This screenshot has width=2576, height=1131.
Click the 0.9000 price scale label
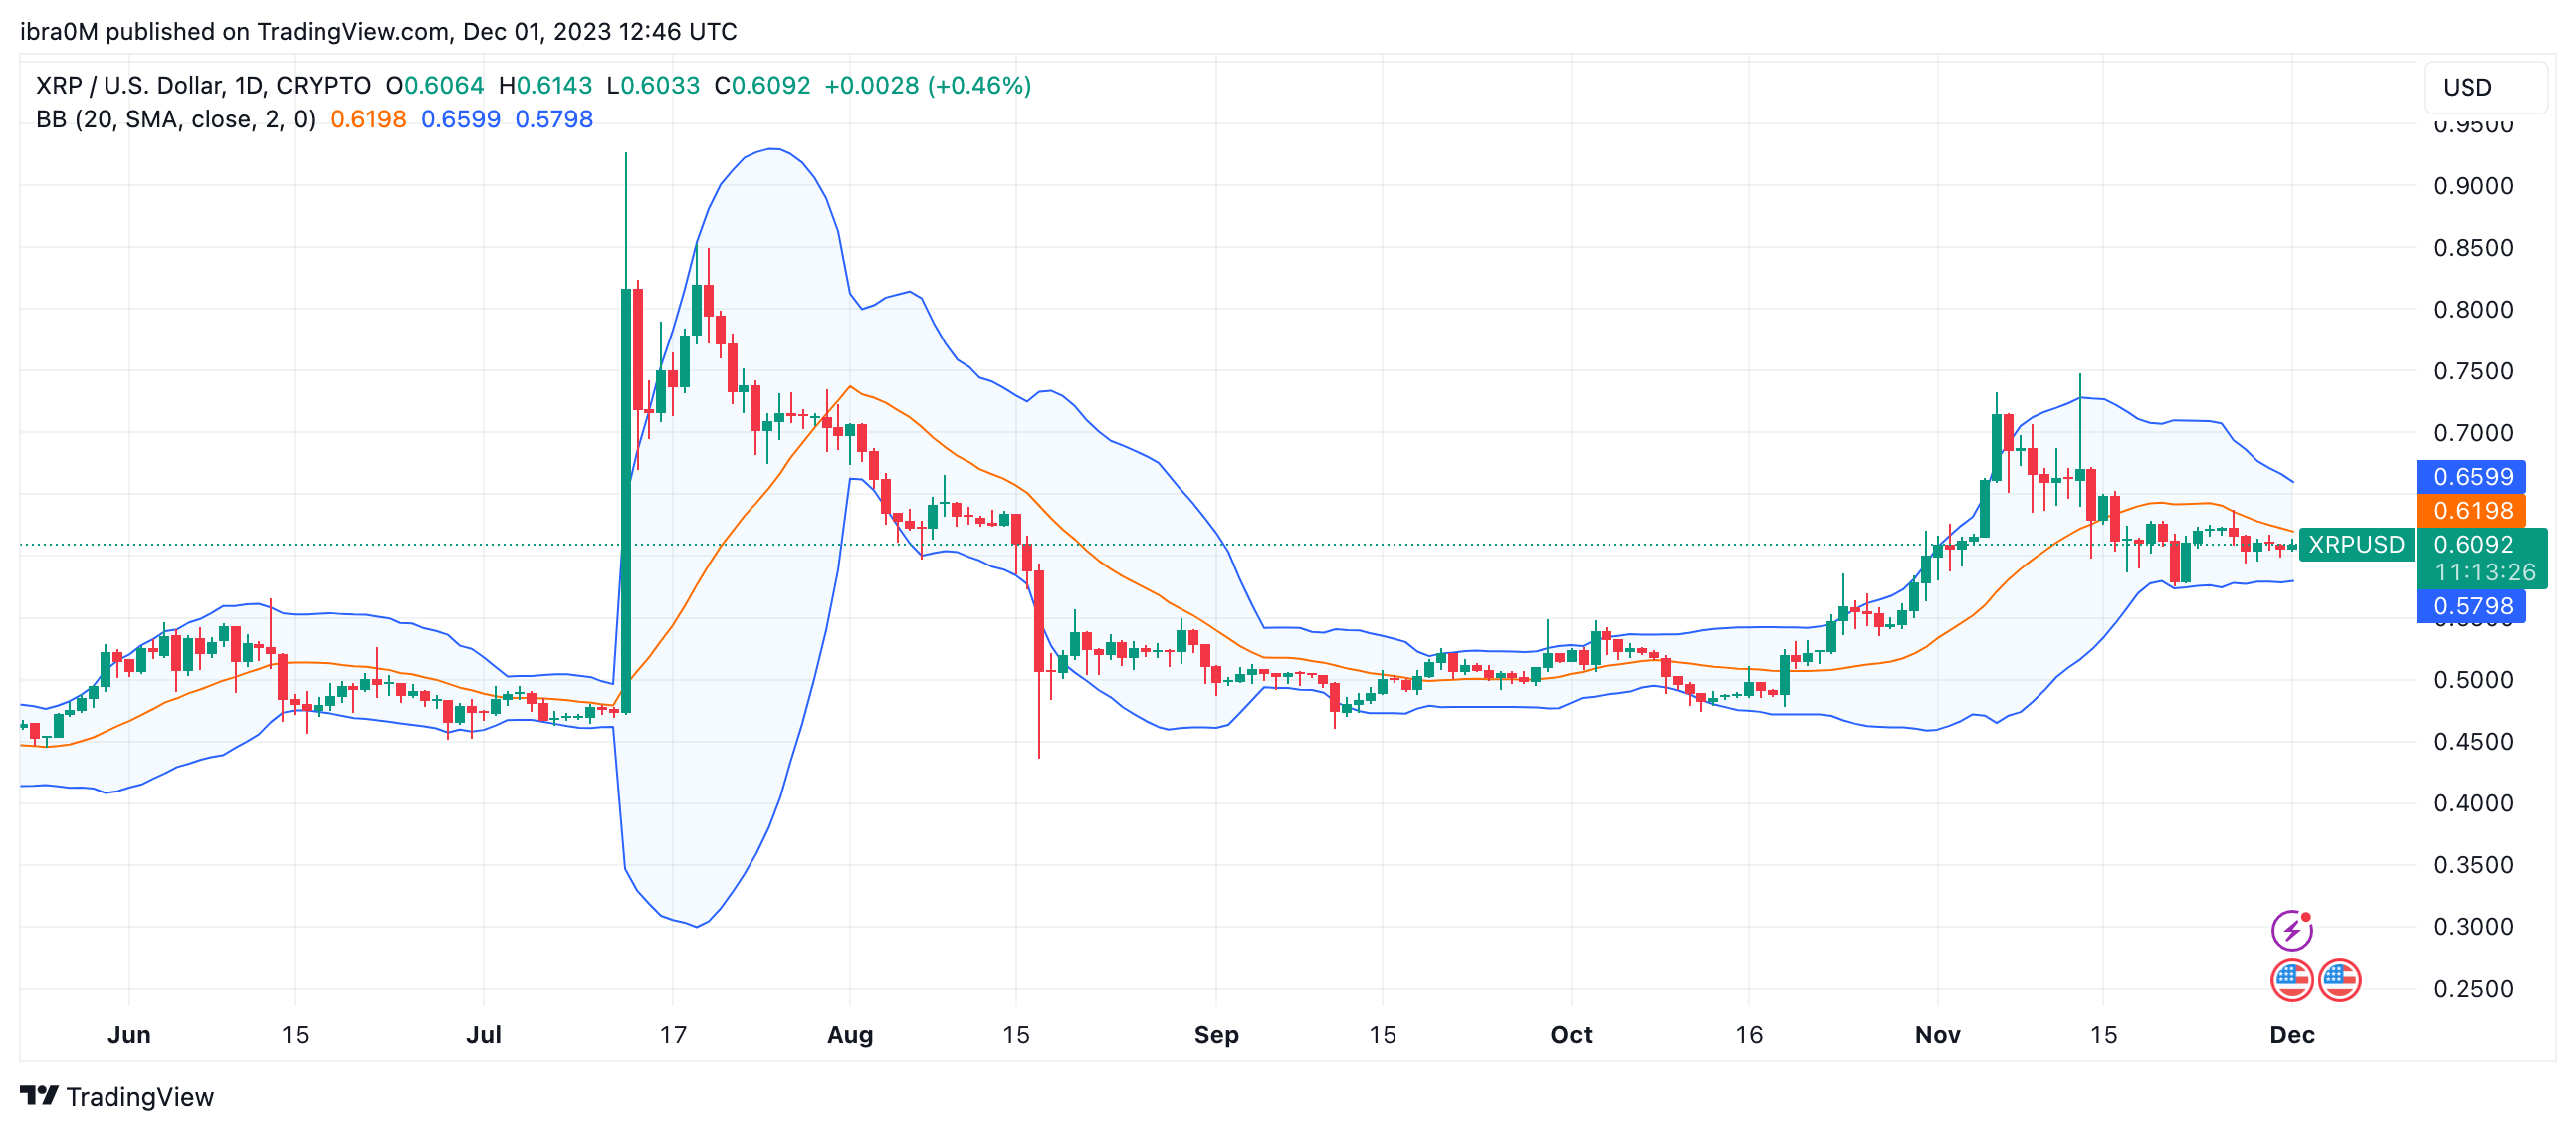coord(2473,186)
